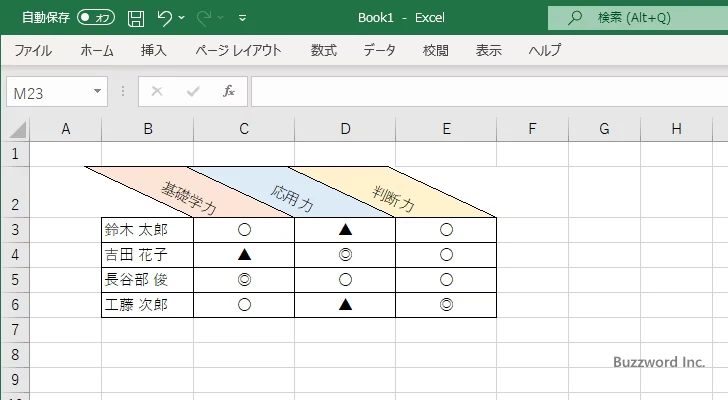
Task: Click the ◎ under 判断力 for 工藤 次郎
Action: coord(446,305)
